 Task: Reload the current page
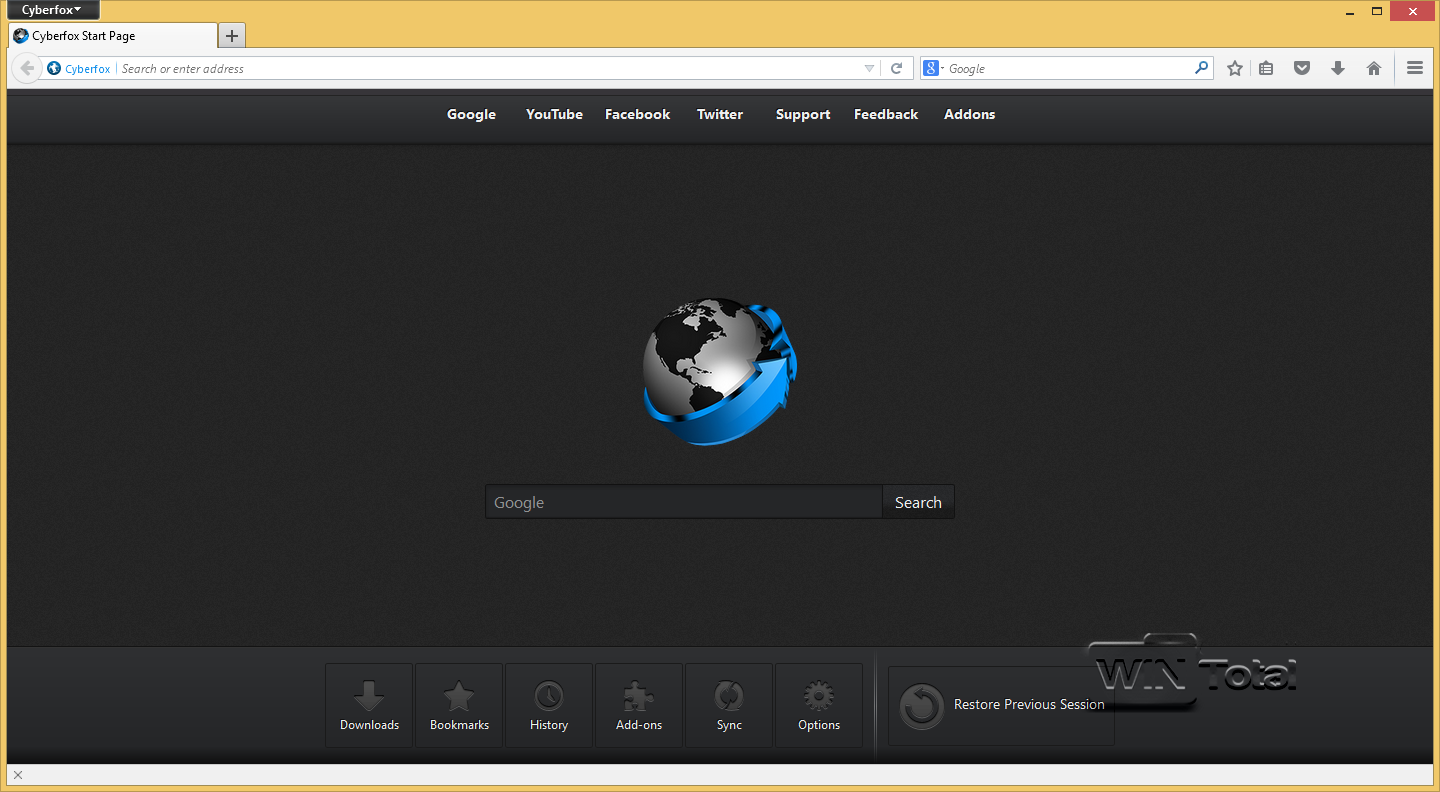(x=897, y=69)
